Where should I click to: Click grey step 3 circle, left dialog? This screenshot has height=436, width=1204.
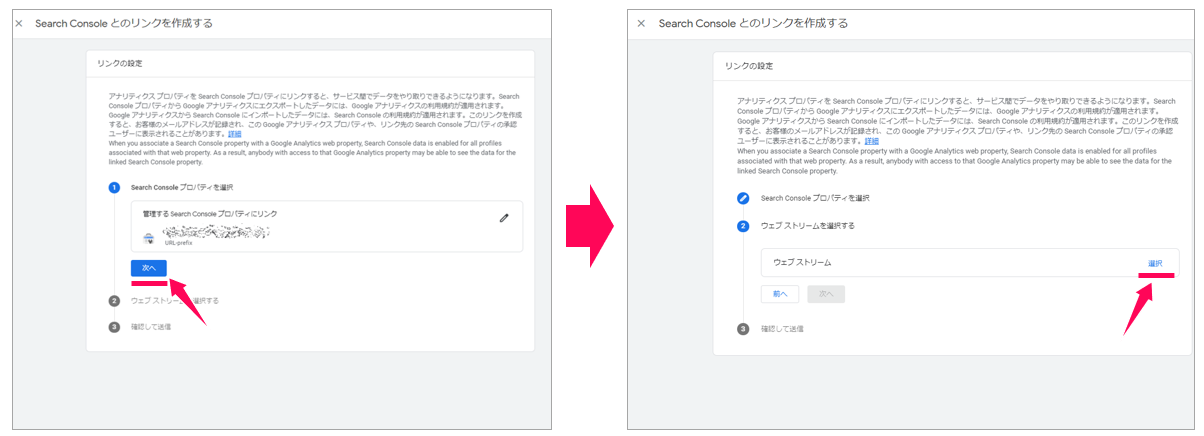tap(114, 327)
